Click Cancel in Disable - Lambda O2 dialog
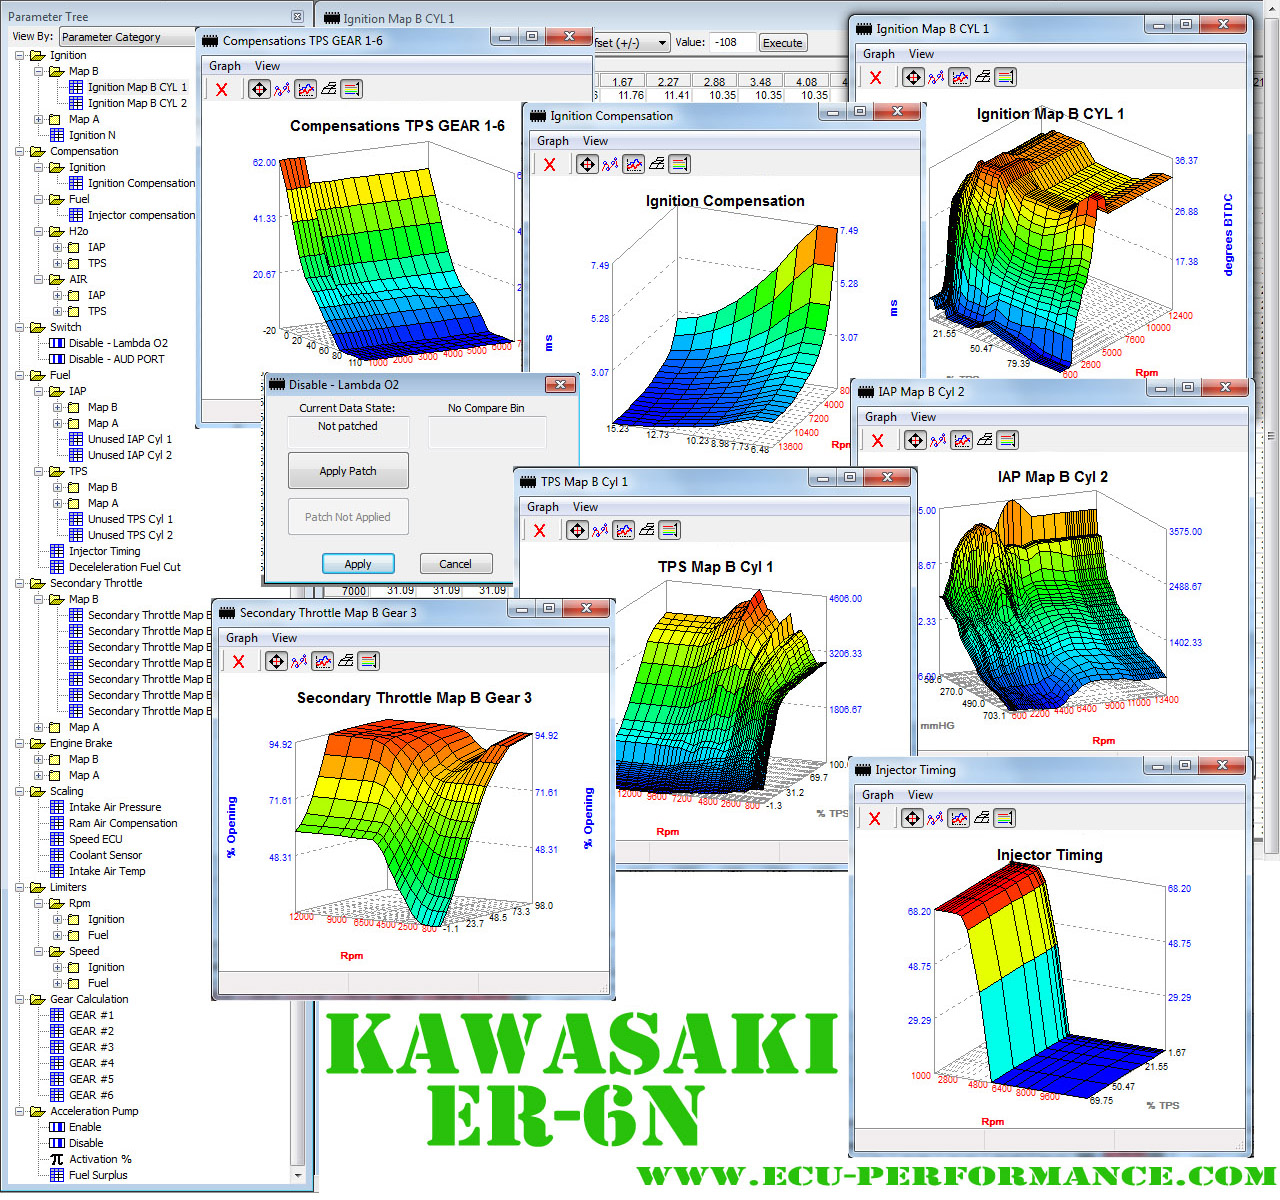Image resolution: width=1280 pixels, height=1200 pixels. (455, 564)
